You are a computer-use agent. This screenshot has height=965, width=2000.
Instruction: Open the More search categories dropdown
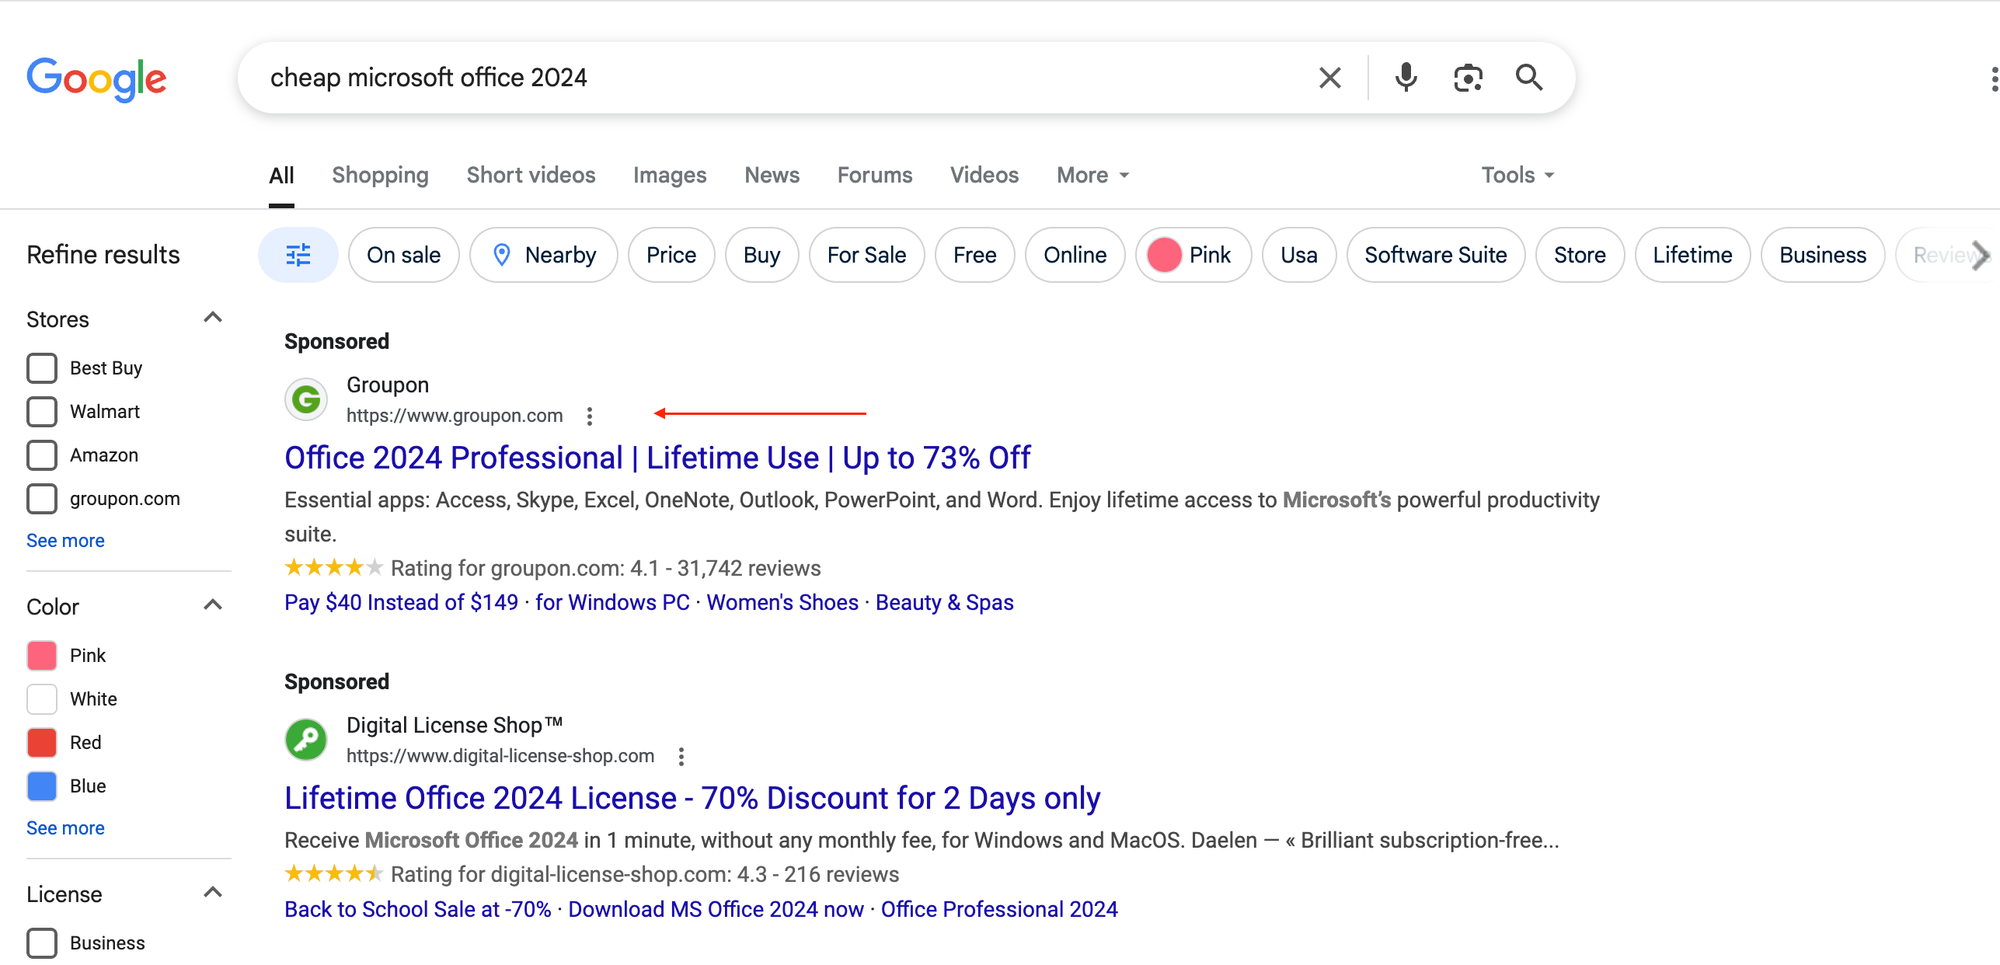(x=1093, y=175)
